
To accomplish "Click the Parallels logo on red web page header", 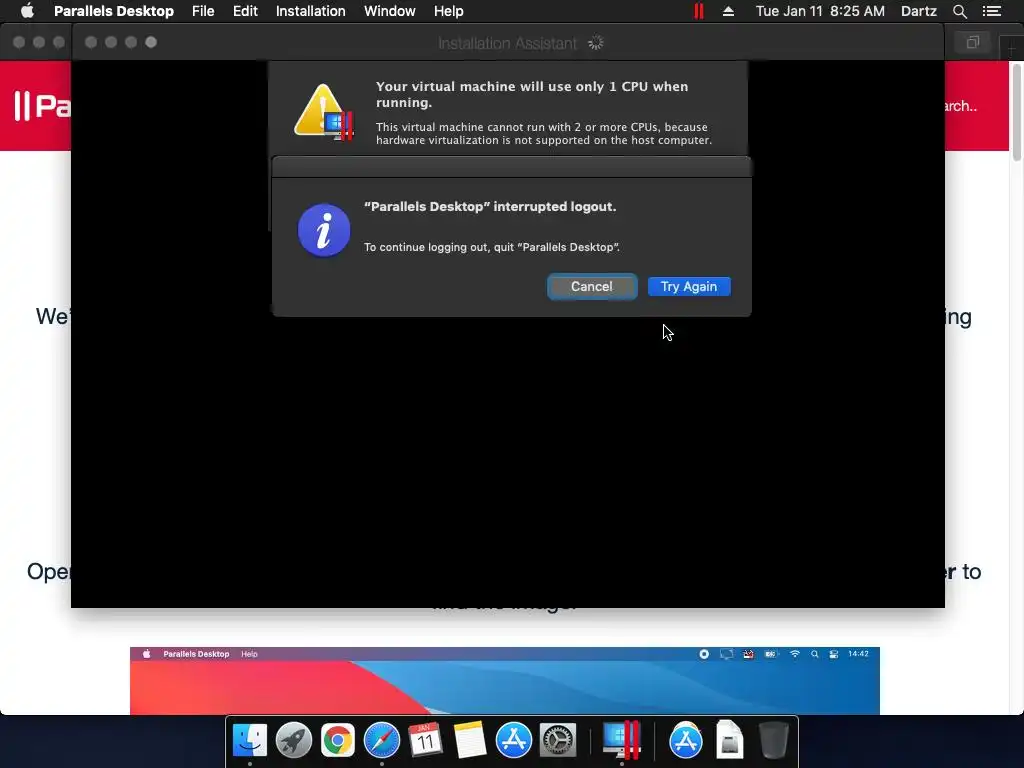I will (42, 106).
